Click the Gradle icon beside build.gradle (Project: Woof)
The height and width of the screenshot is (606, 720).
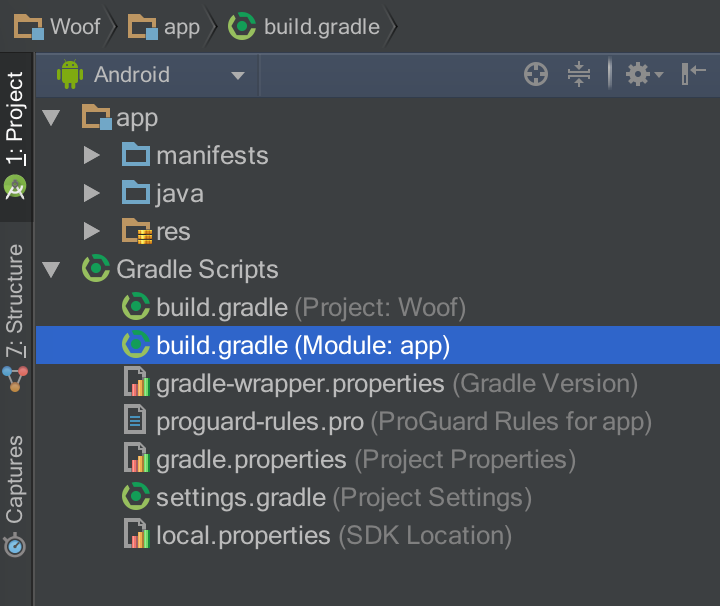click(x=136, y=306)
